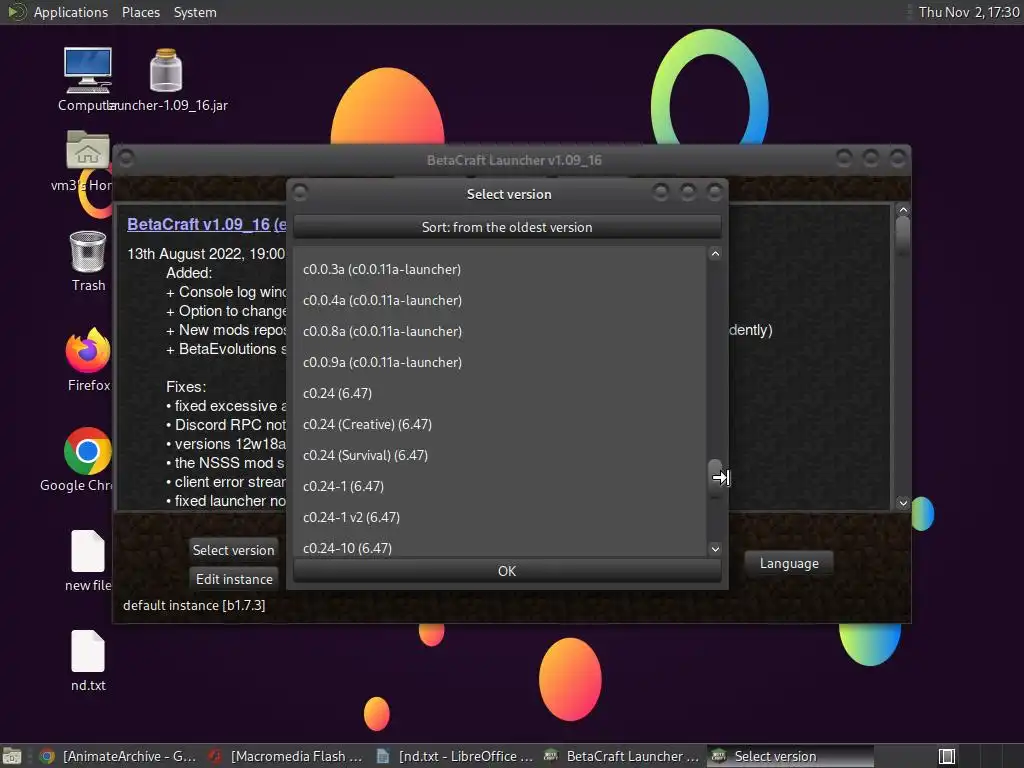
Task: Open the BetaCraft v1.09_16 changelog link
Action: point(206,224)
